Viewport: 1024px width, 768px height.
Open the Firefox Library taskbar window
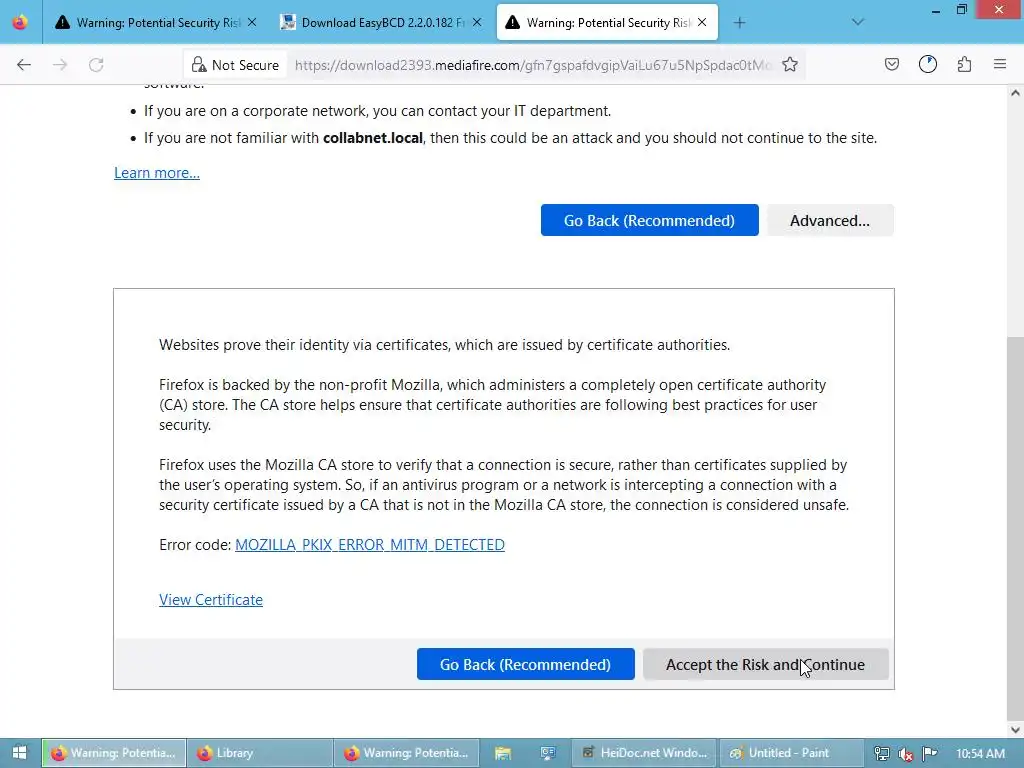pyautogui.click(x=261, y=753)
